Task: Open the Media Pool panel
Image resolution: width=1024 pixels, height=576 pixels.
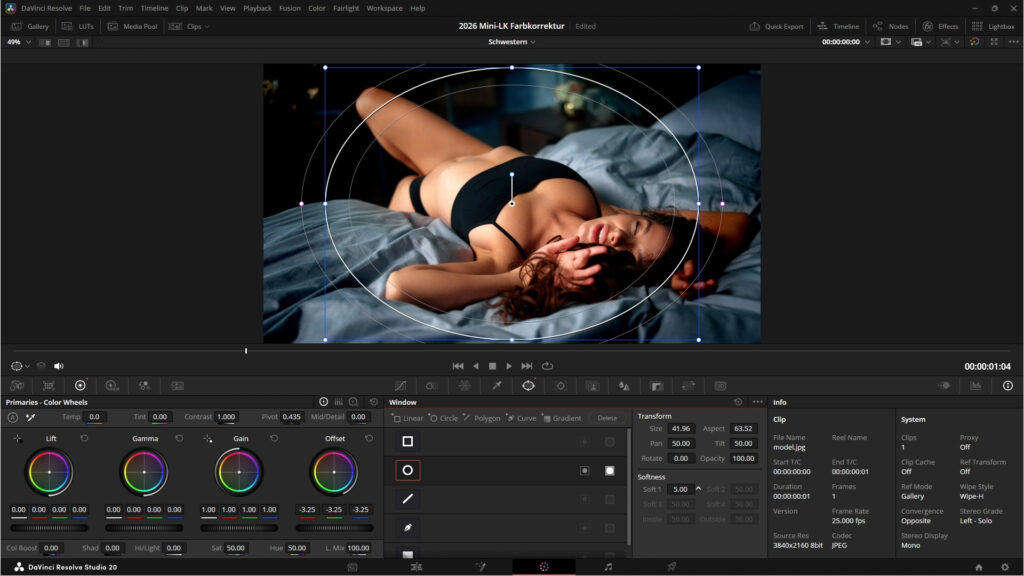Action: click(x=132, y=26)
